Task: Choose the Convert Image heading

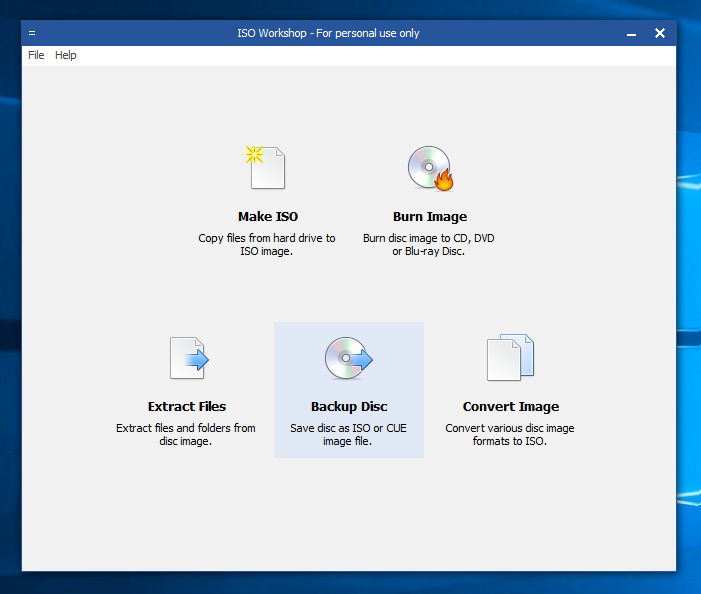Action: pyautogui.click(x=511, y=407)
